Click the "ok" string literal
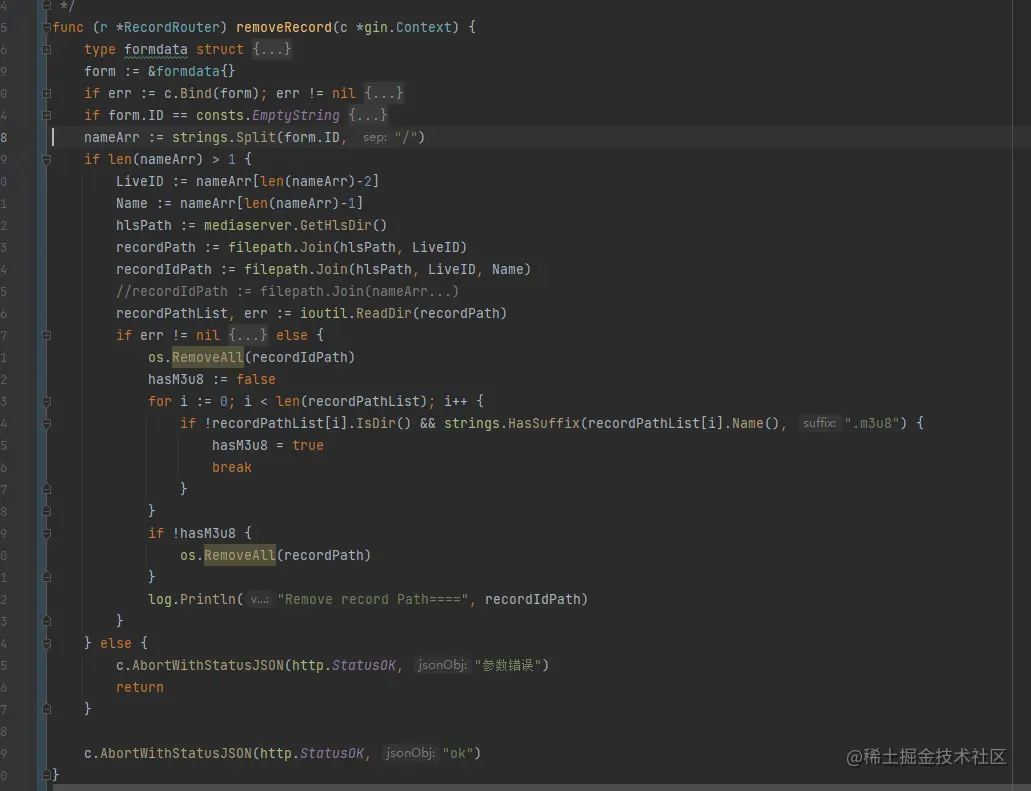This screenshot has width=1031, height=791. [458, 754]
